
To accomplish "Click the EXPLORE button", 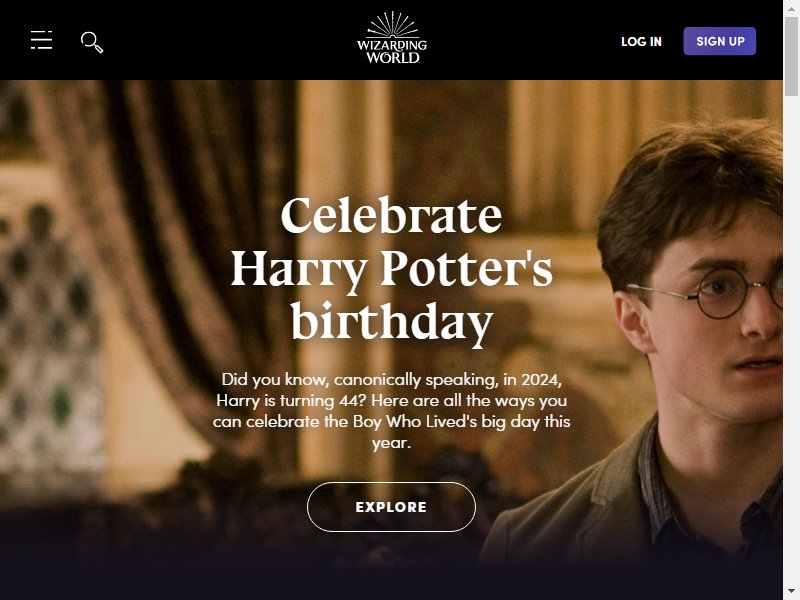I will point(391,507).
